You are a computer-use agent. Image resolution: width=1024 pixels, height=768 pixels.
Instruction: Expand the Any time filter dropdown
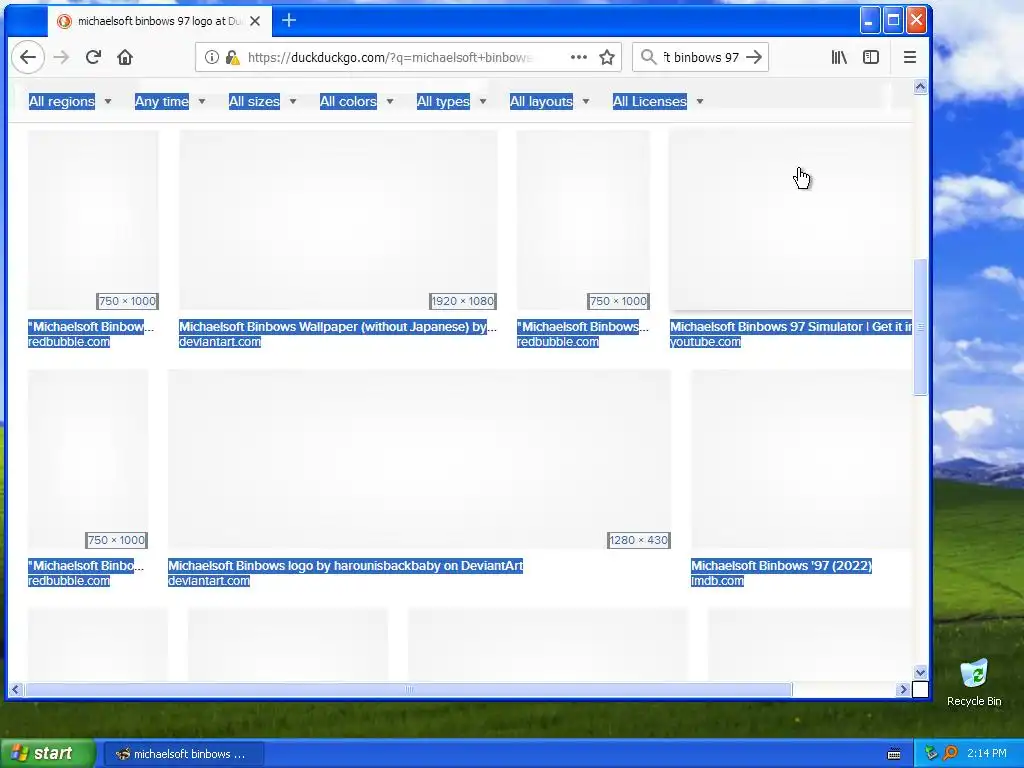[170, 101]
